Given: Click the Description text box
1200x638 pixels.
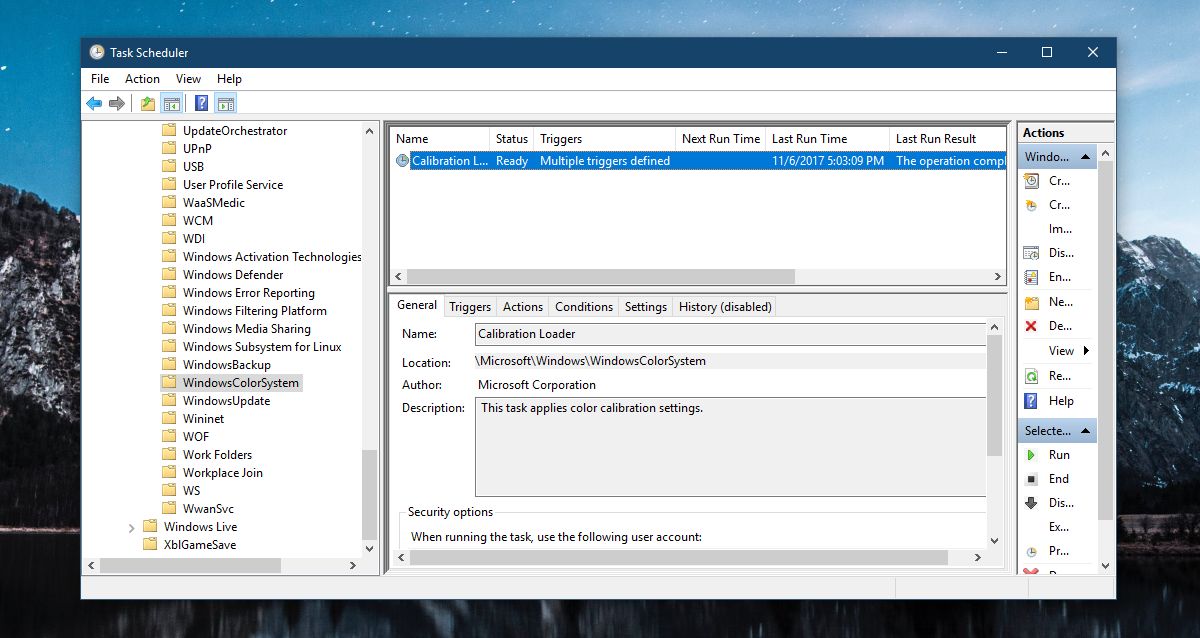Looking at the screenshot, I should pyautogui.click(x=731, y=446).
